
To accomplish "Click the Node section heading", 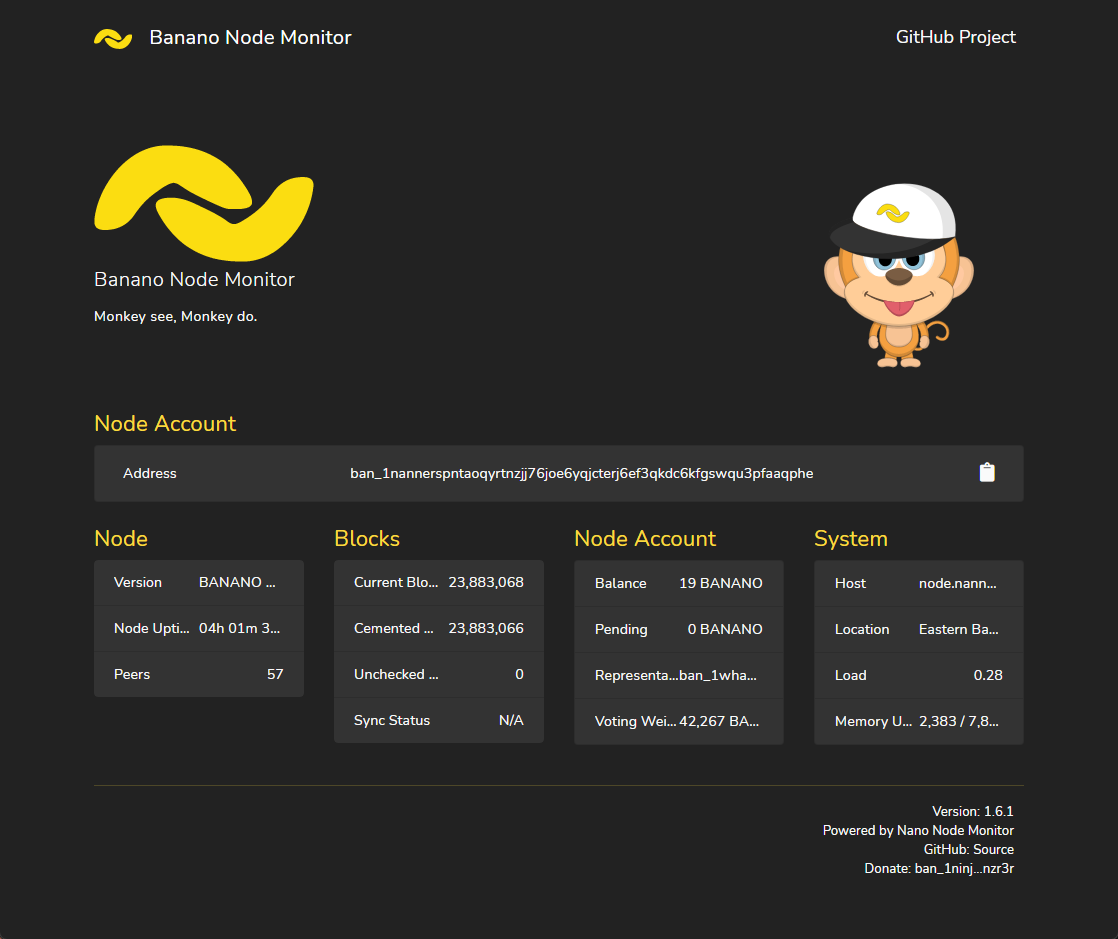I will [121, 538].
